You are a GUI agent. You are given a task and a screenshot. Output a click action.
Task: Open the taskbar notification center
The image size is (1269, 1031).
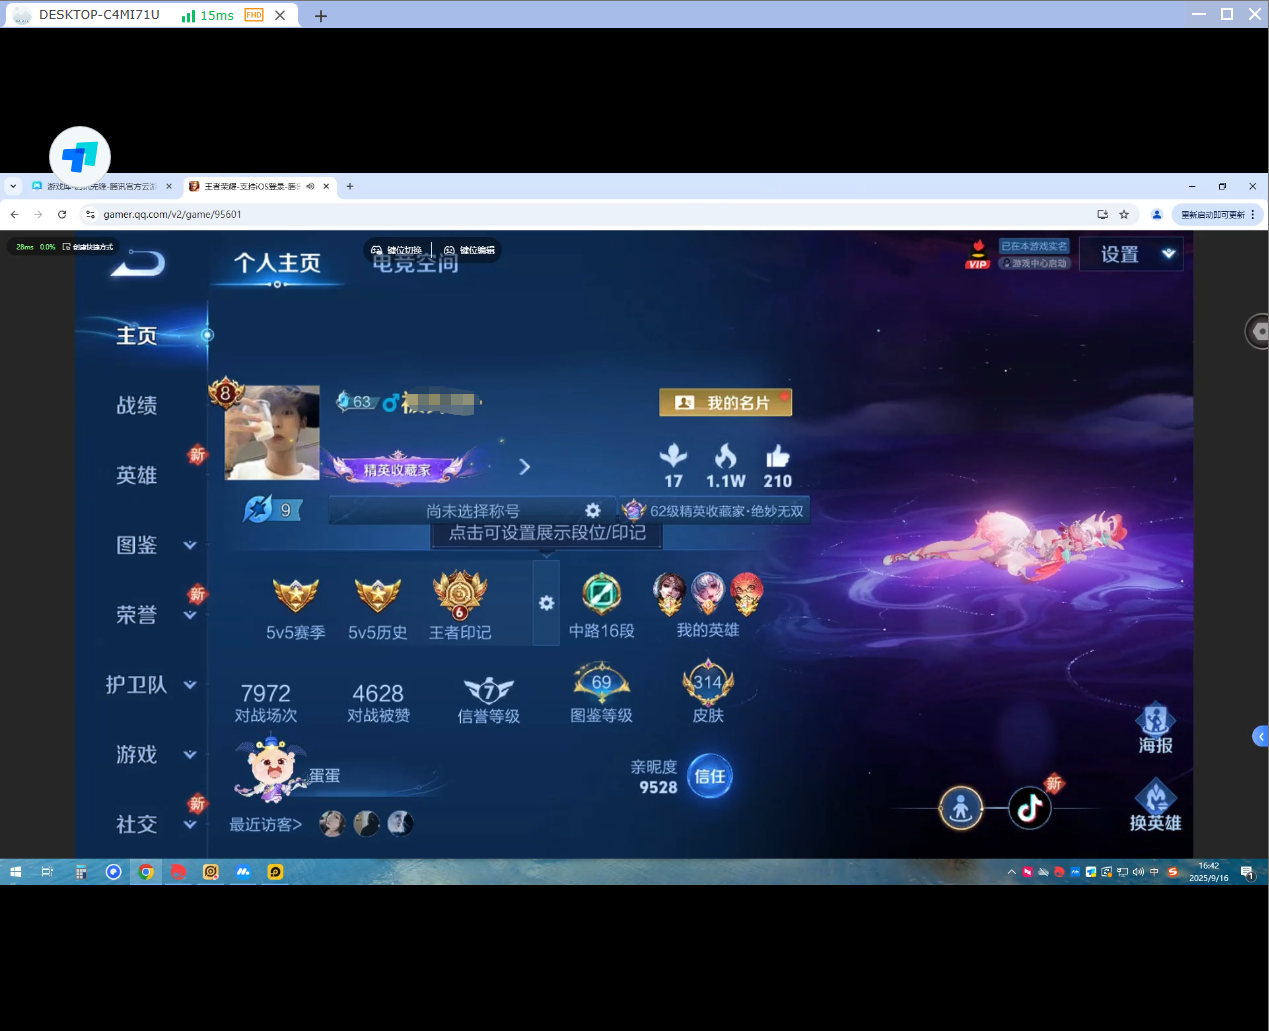[1247, 872]
